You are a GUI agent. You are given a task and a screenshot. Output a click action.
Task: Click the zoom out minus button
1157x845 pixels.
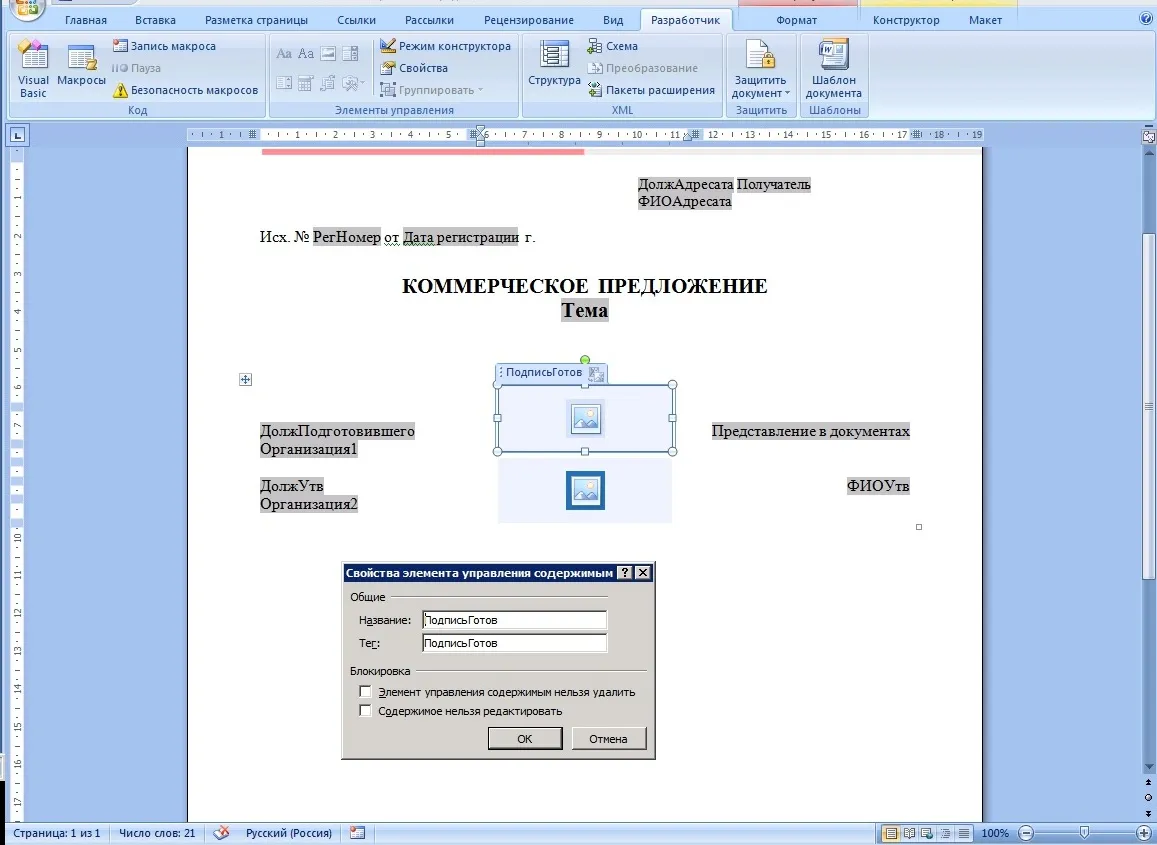click(x=1026, y=833)
